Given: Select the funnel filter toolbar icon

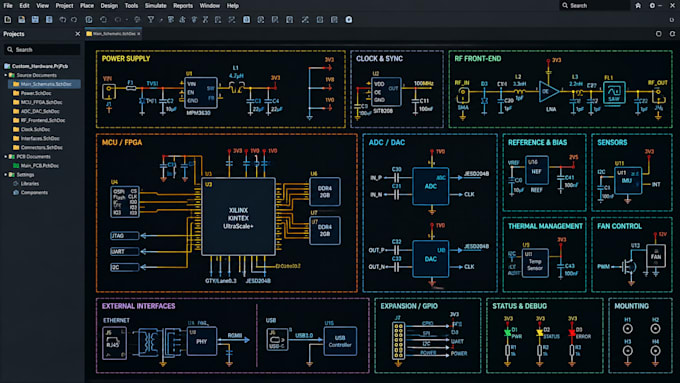Looking at the screenshot, I should (150, 20).
